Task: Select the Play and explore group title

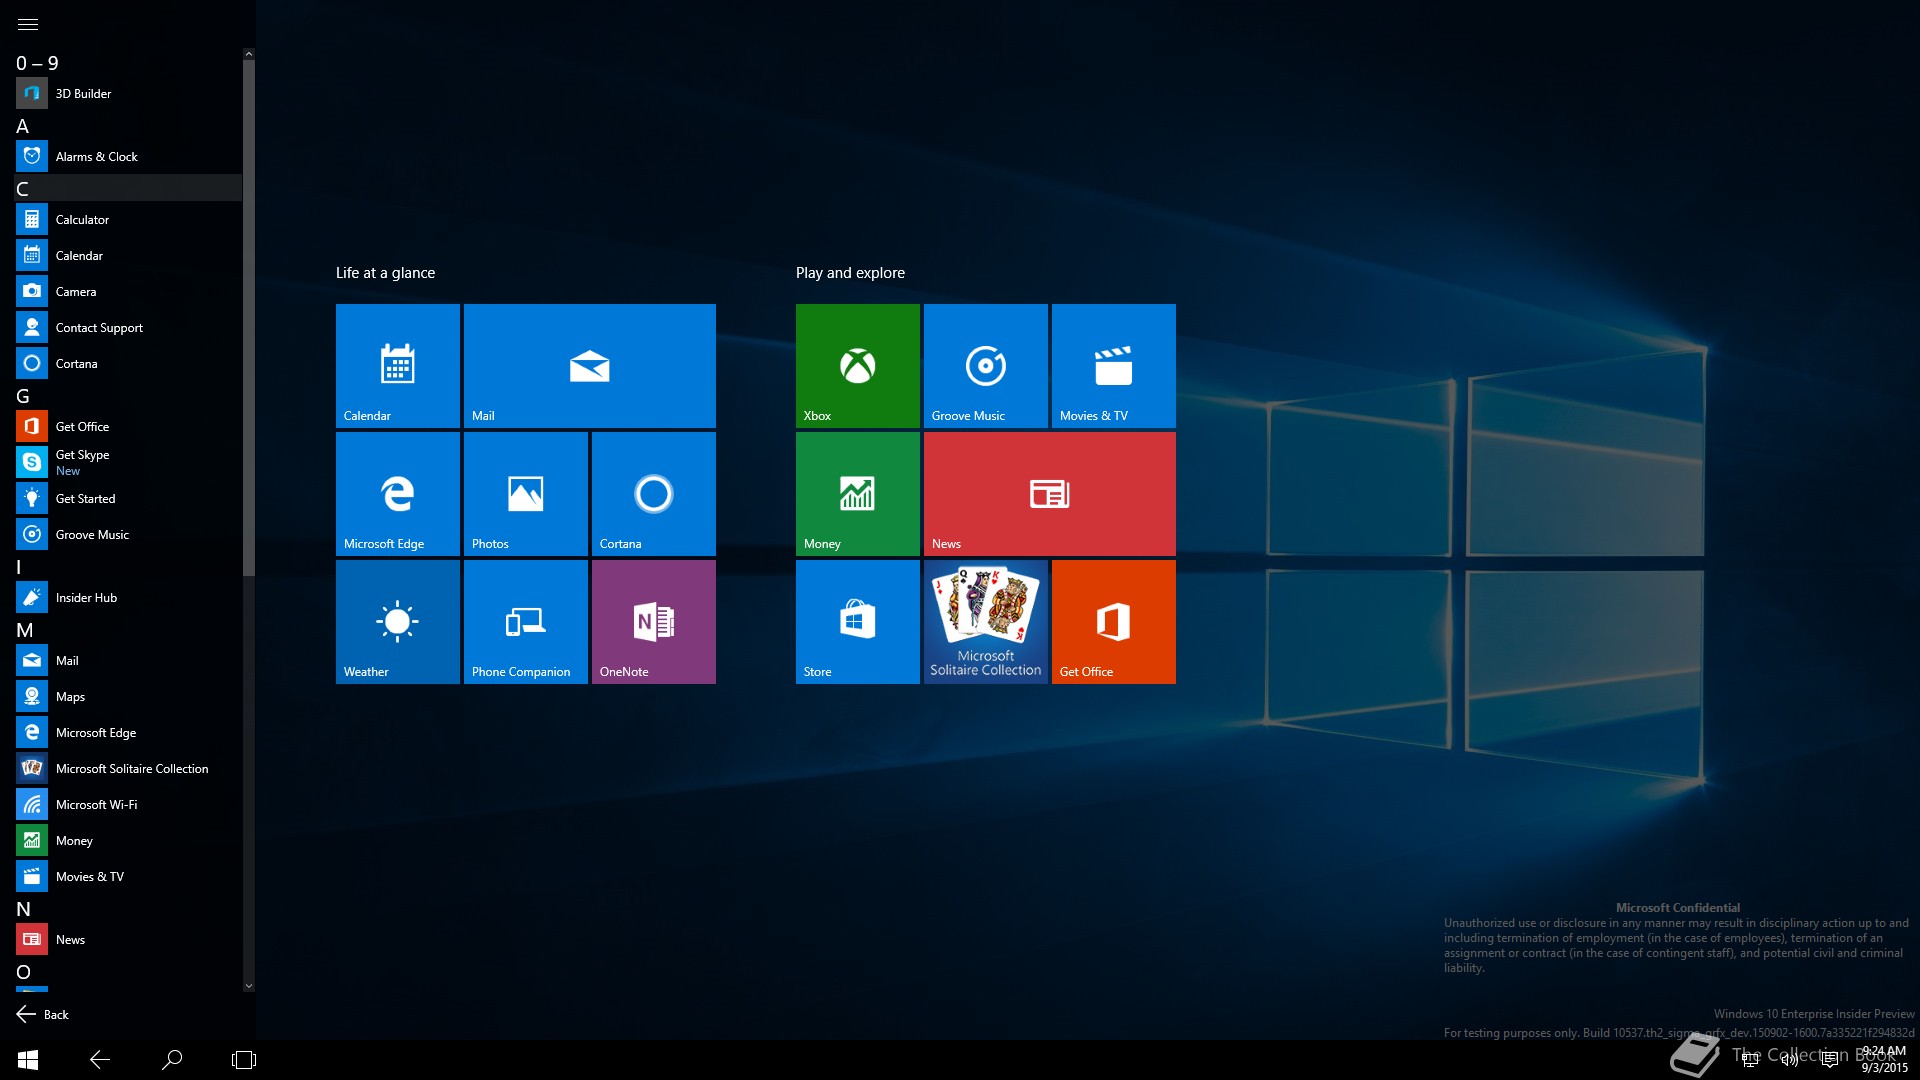Action: point(850,273)
